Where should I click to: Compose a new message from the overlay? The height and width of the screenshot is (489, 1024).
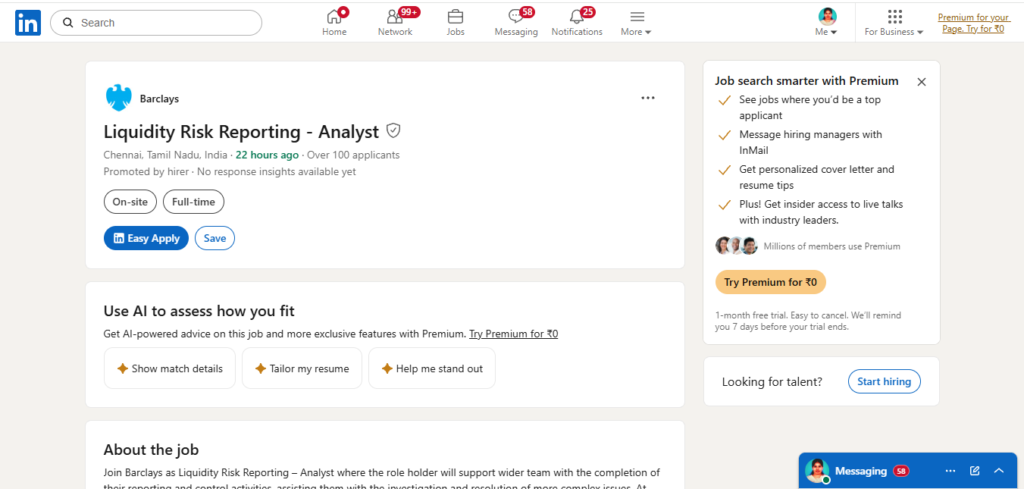point(974,471)
